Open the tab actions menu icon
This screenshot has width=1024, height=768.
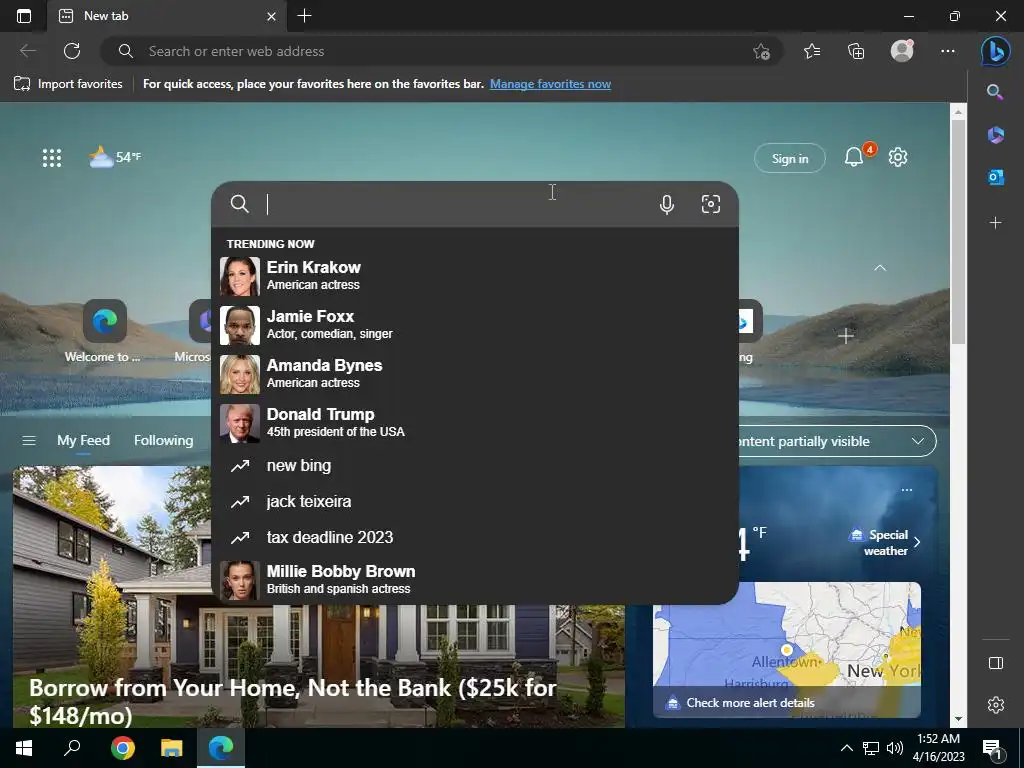click(x=24, y=16)
